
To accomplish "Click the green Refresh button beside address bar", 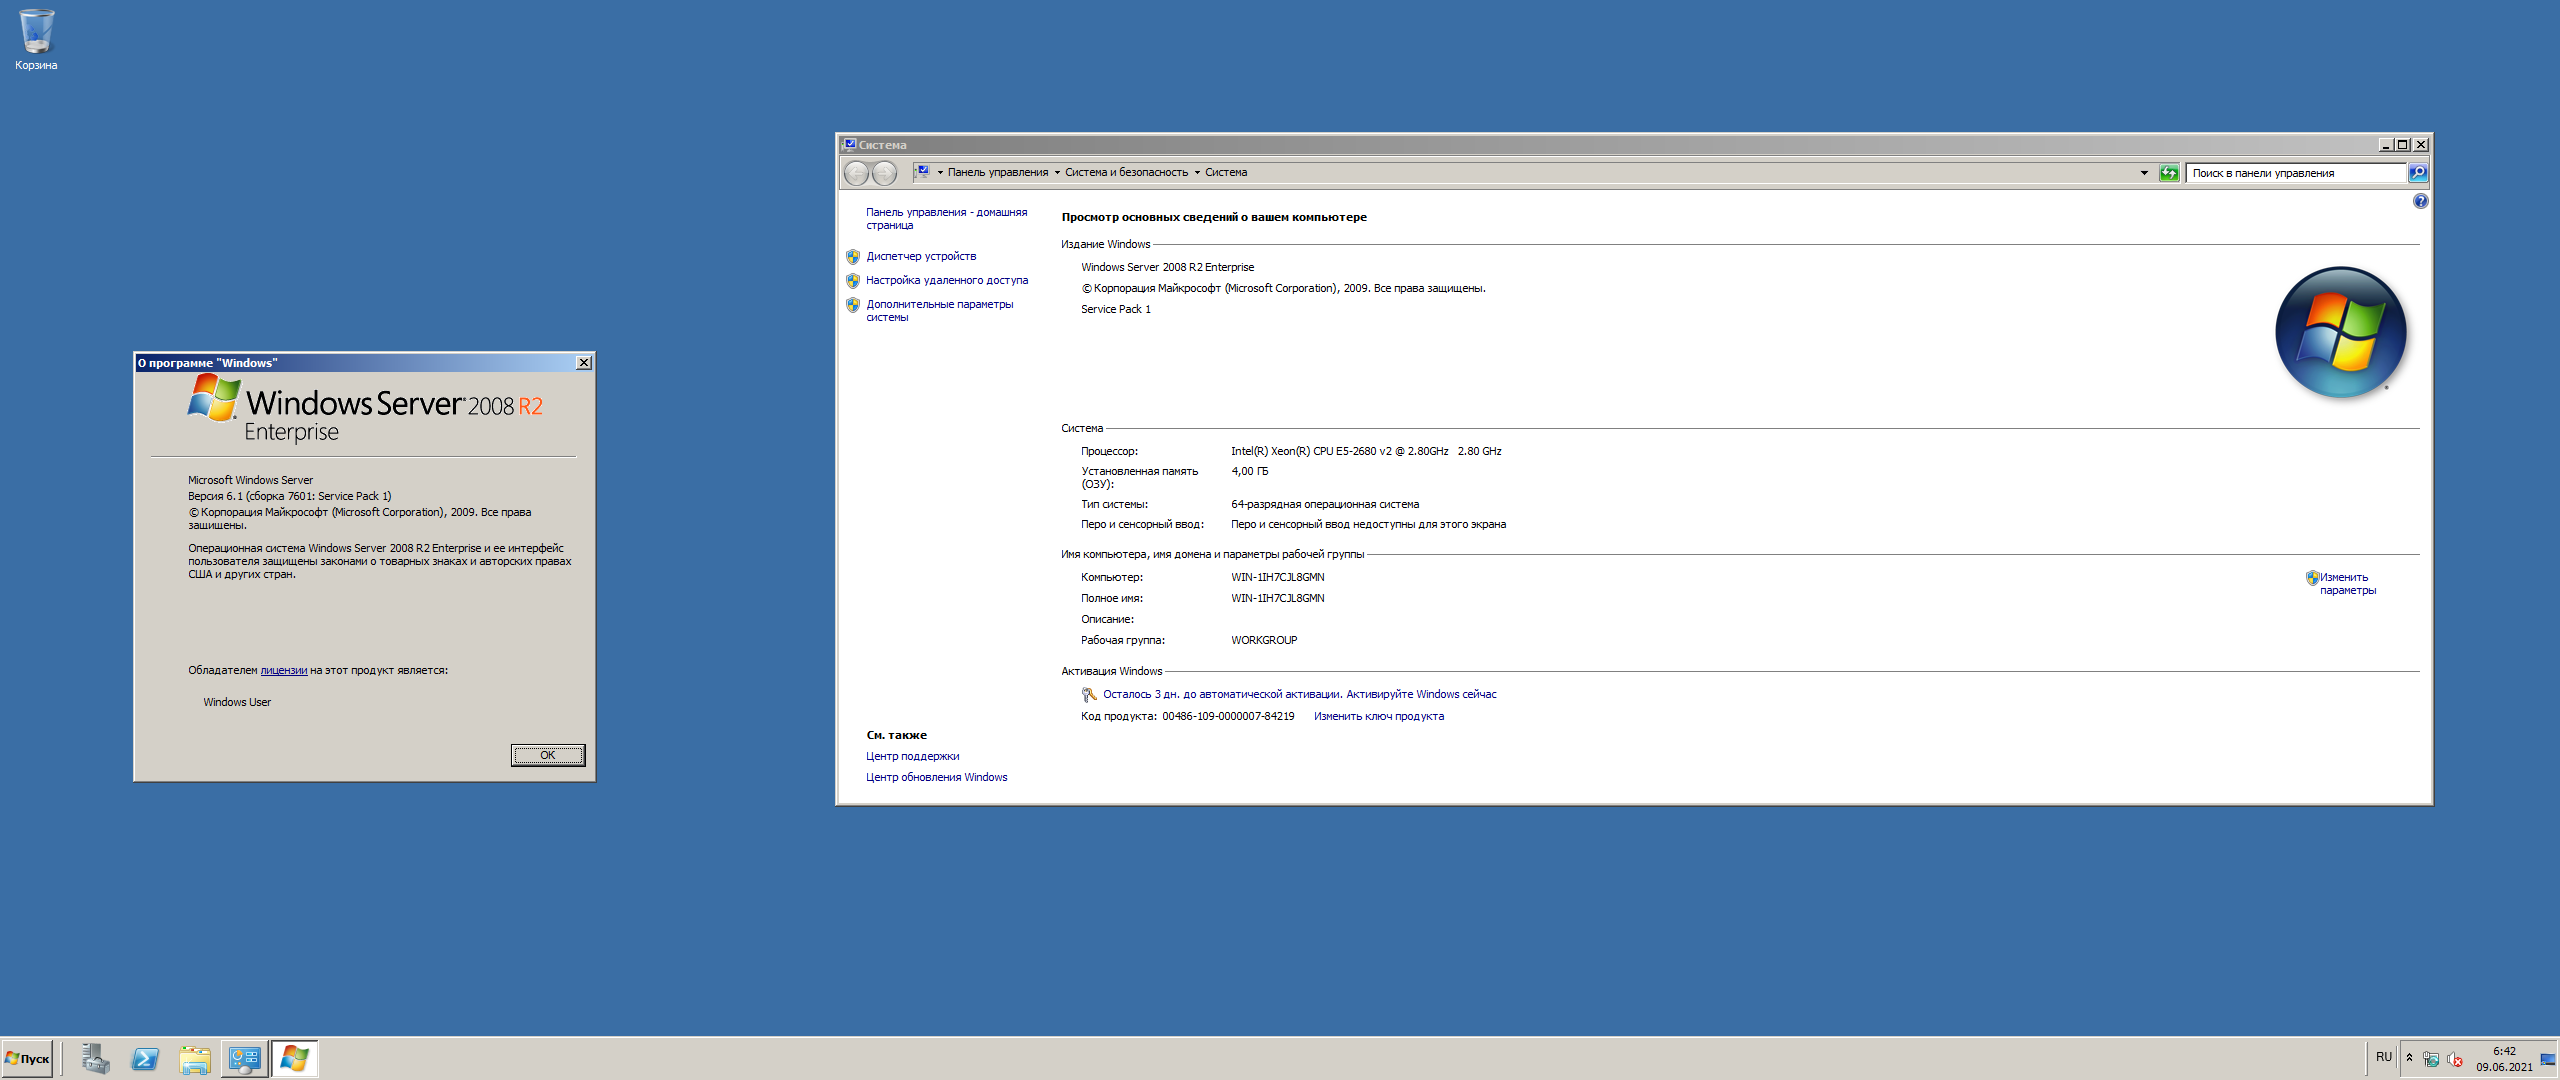I will 2168,173.
